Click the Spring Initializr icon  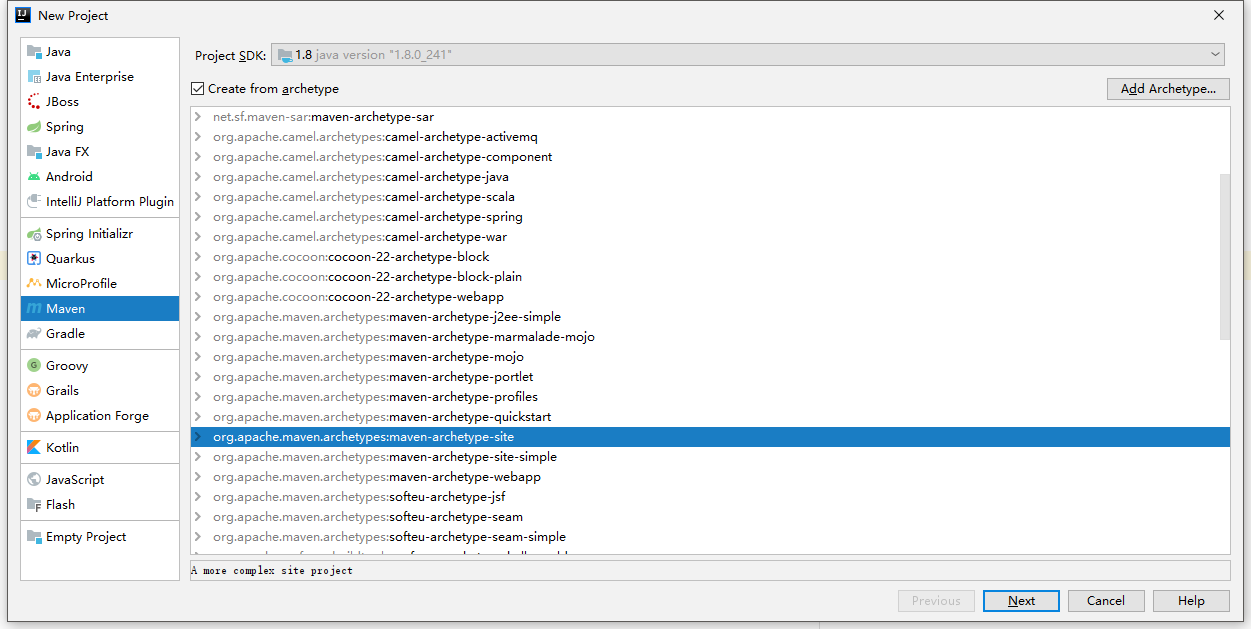point(34,234)
